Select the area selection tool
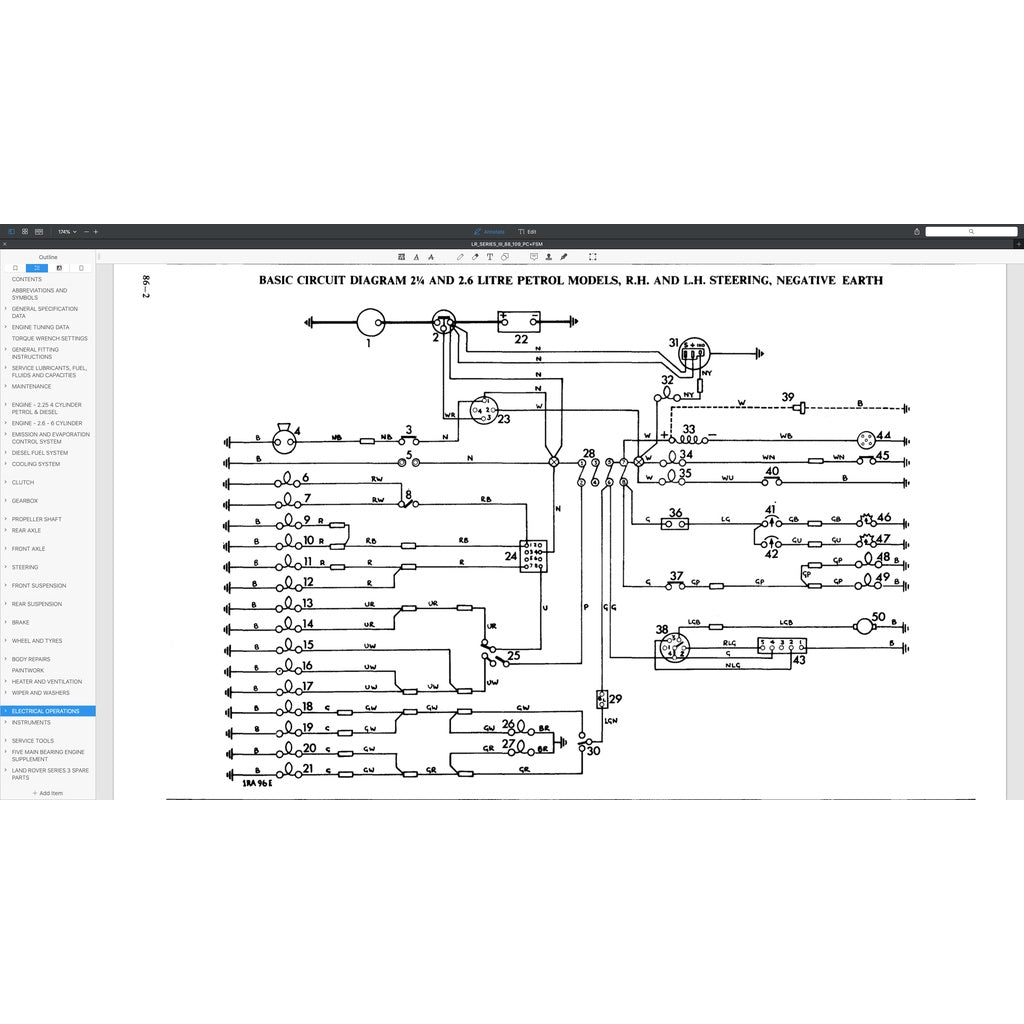The height and width of the screenshot is (1024, 1024). click(592, 257)
